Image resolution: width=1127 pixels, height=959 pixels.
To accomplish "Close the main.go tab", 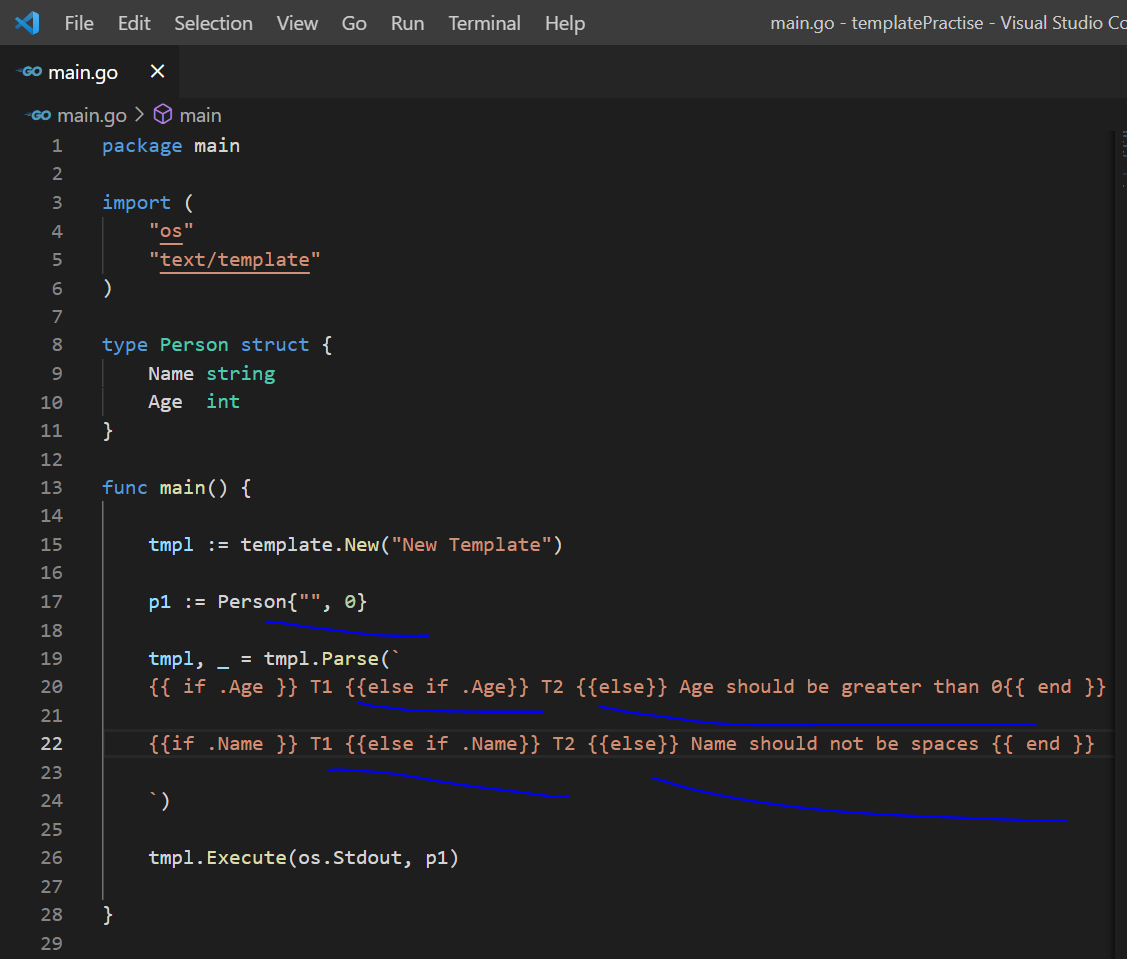I will 157,71.
